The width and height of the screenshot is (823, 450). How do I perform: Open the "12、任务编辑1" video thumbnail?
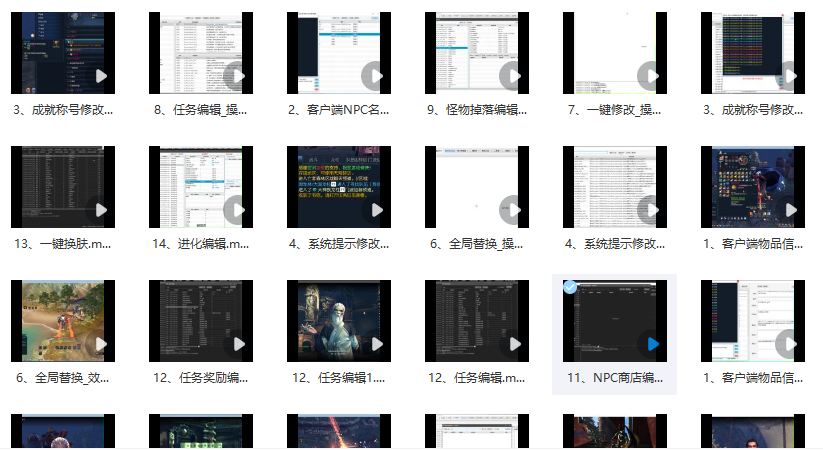(338, 320)
